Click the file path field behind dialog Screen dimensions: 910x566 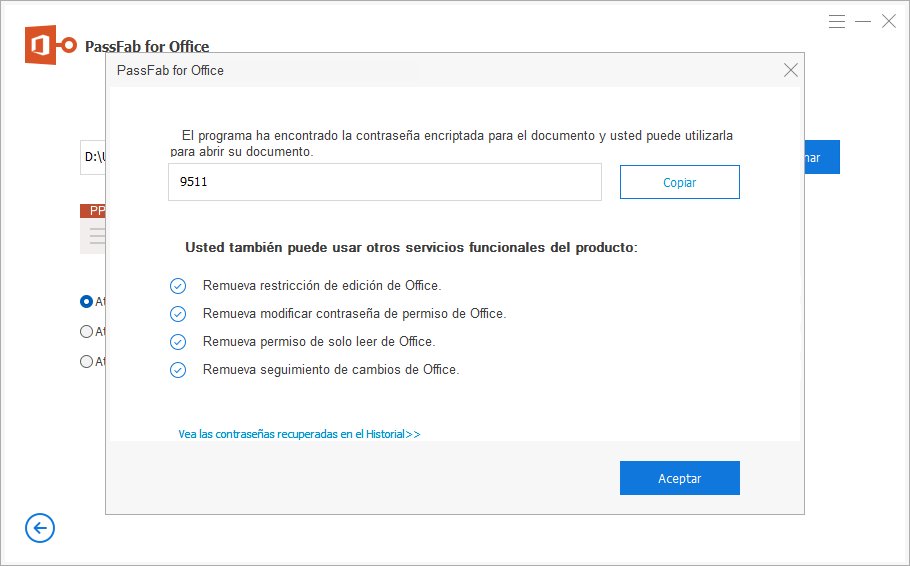(93, 157)
